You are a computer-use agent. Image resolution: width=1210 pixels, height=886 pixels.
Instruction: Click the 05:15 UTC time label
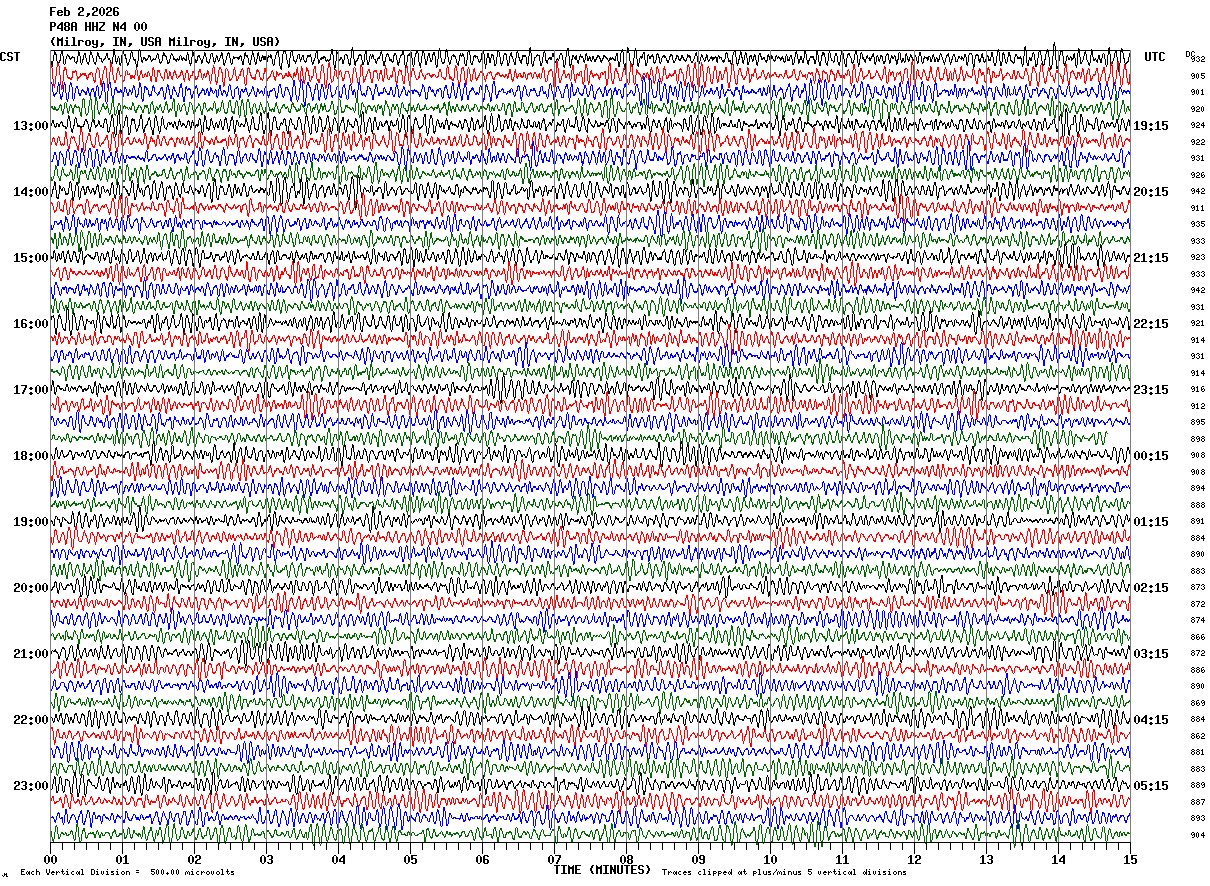(x=1150, y=786)
